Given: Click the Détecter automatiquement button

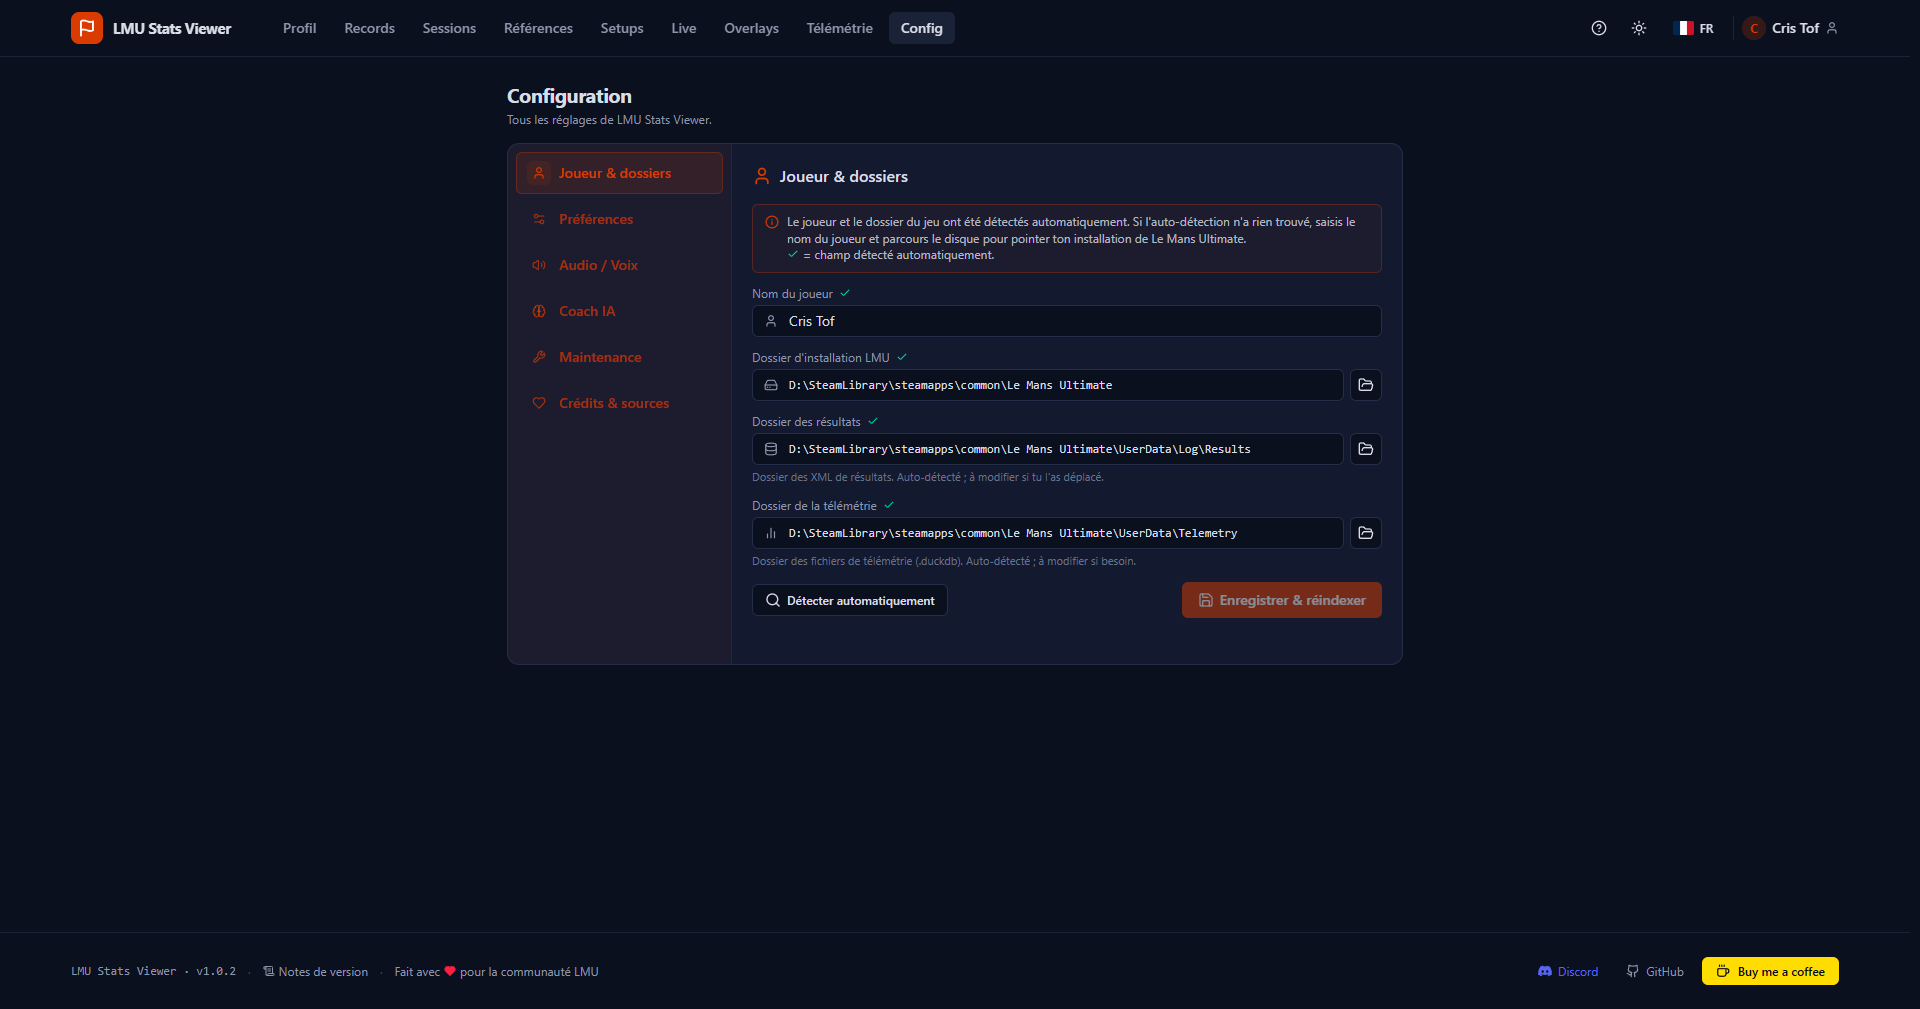Looking at the screenshot, I should (x=850, y=600).
